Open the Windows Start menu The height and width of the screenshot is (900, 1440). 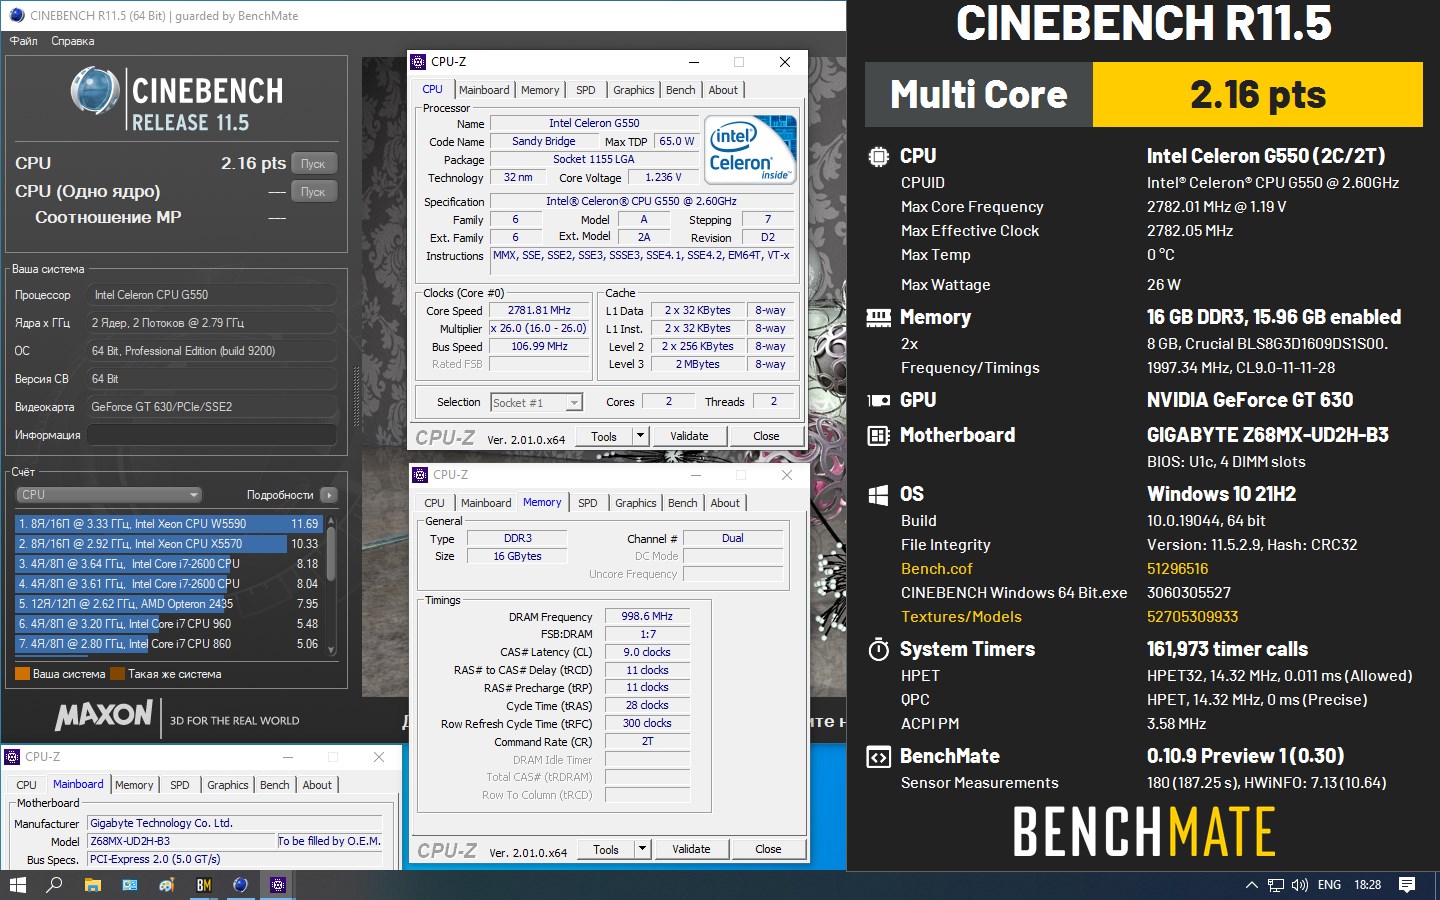(17, 885)
